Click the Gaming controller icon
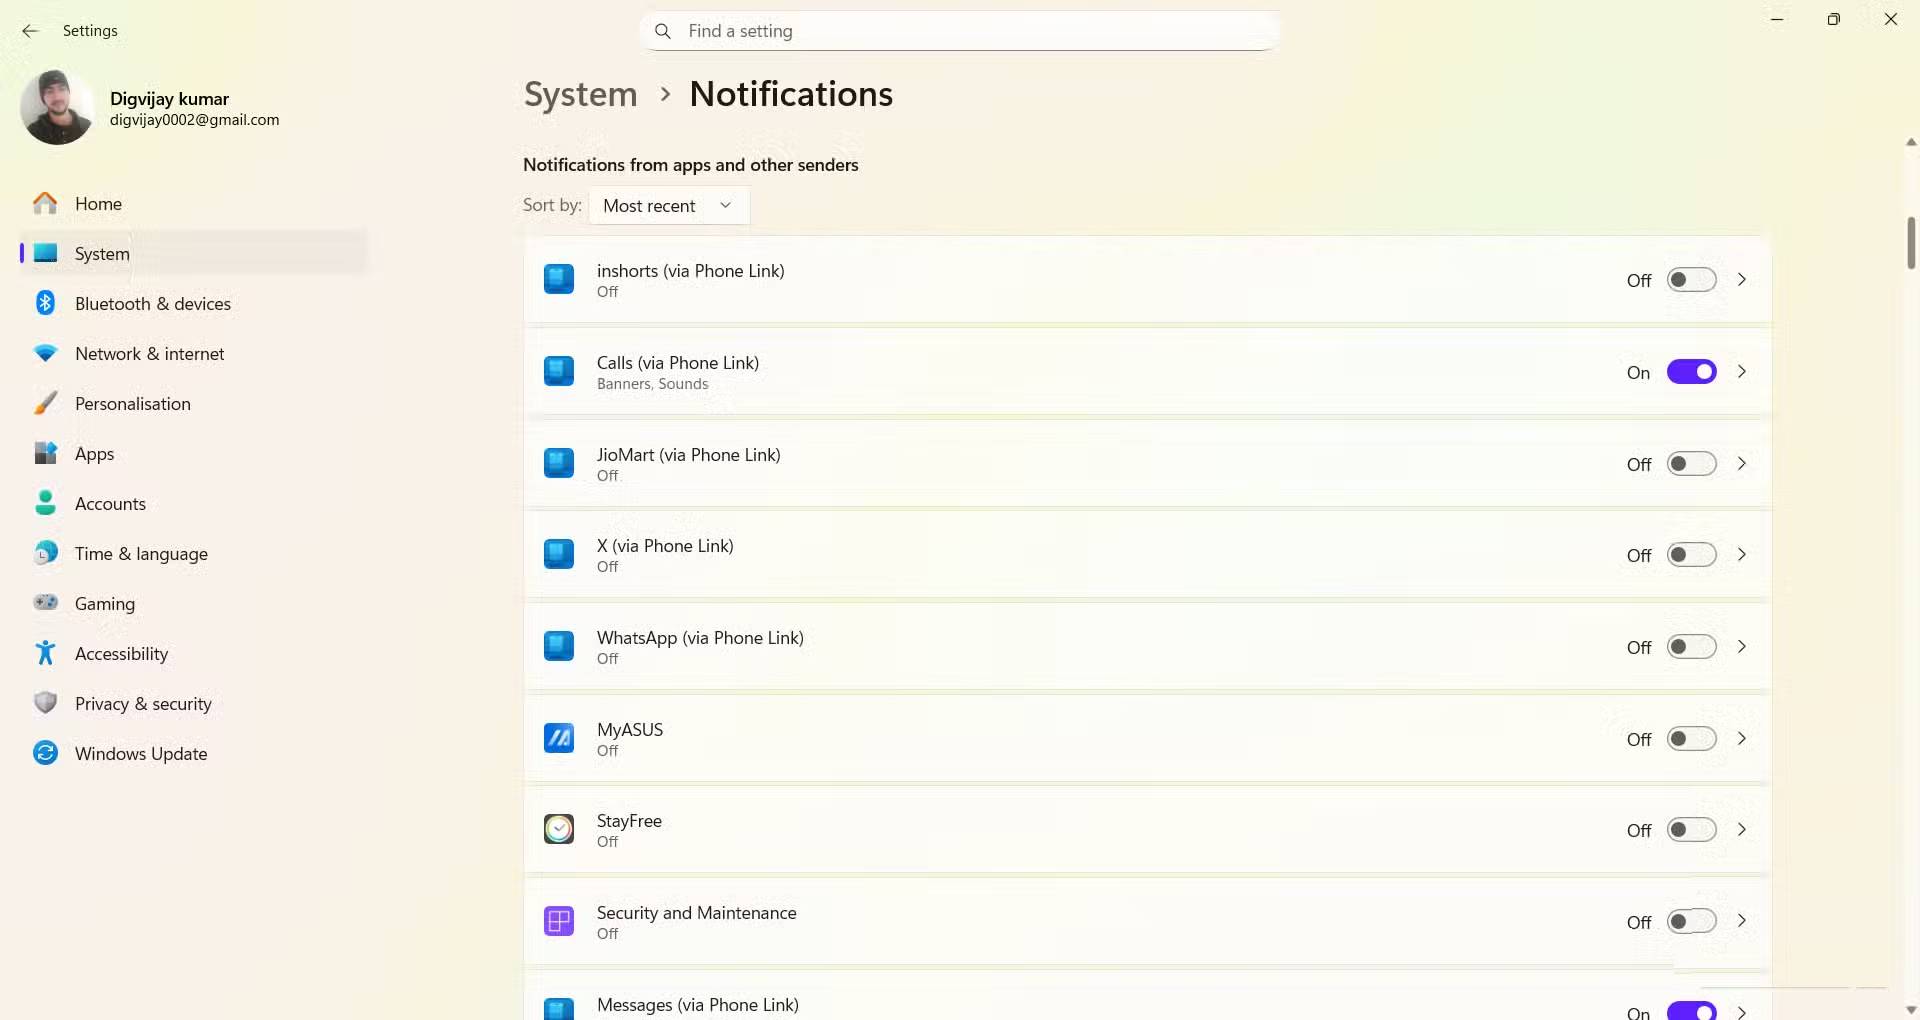 click(45, 603)
